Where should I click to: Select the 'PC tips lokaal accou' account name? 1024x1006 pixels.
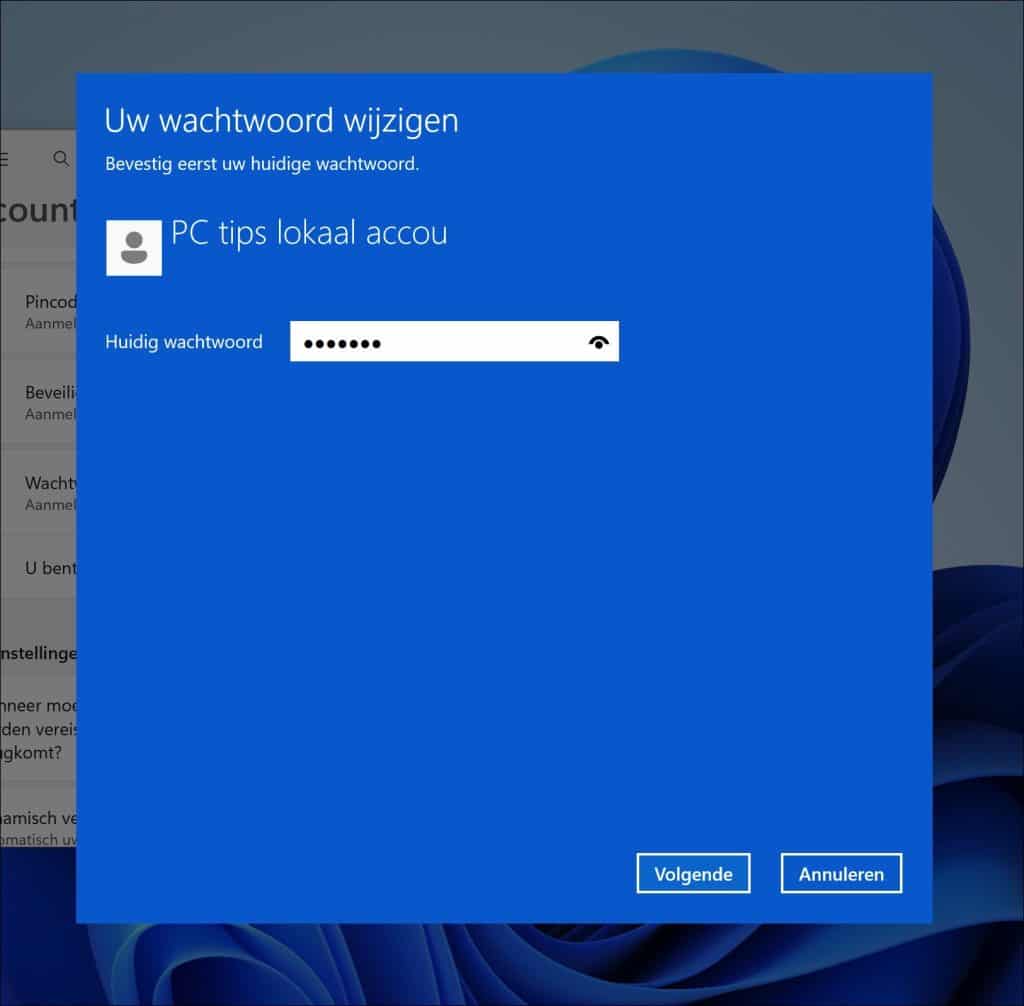309,233
